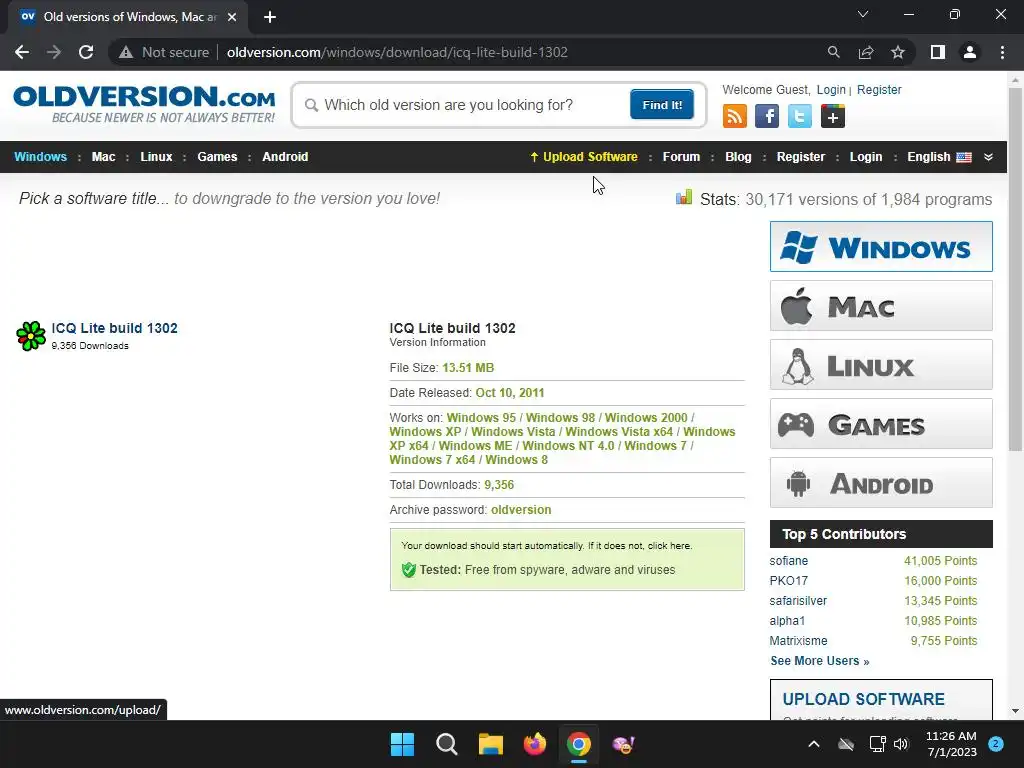This screenshot has width=1024, height=768.
Task: Share this page via address bar icon
Action: click(x=866, y=52)
